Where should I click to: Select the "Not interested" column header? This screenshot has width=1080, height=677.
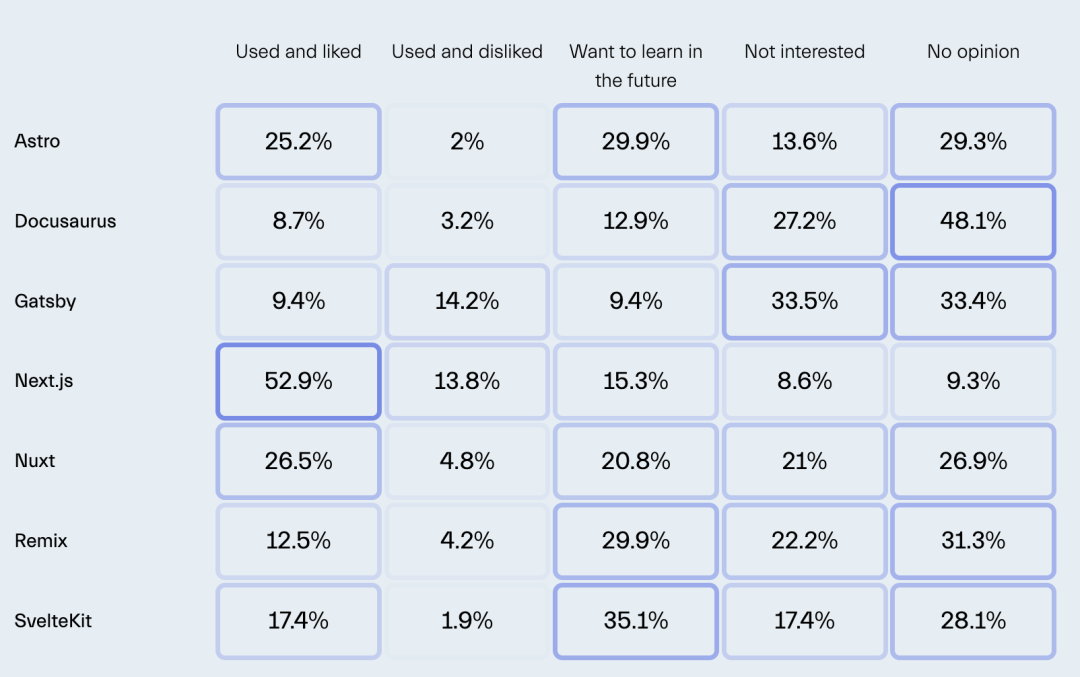click(804, 52)
